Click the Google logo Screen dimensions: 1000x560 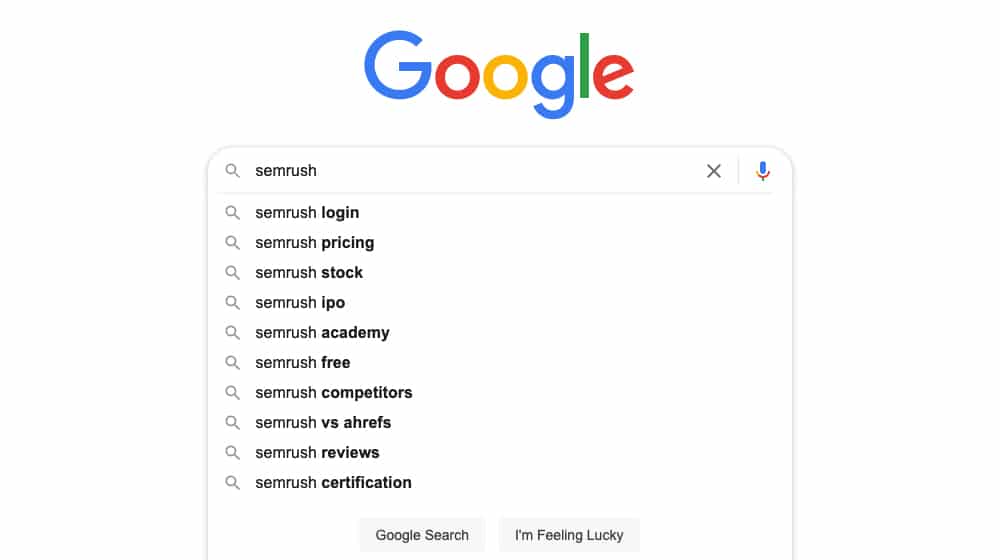[x=499, y=73]
